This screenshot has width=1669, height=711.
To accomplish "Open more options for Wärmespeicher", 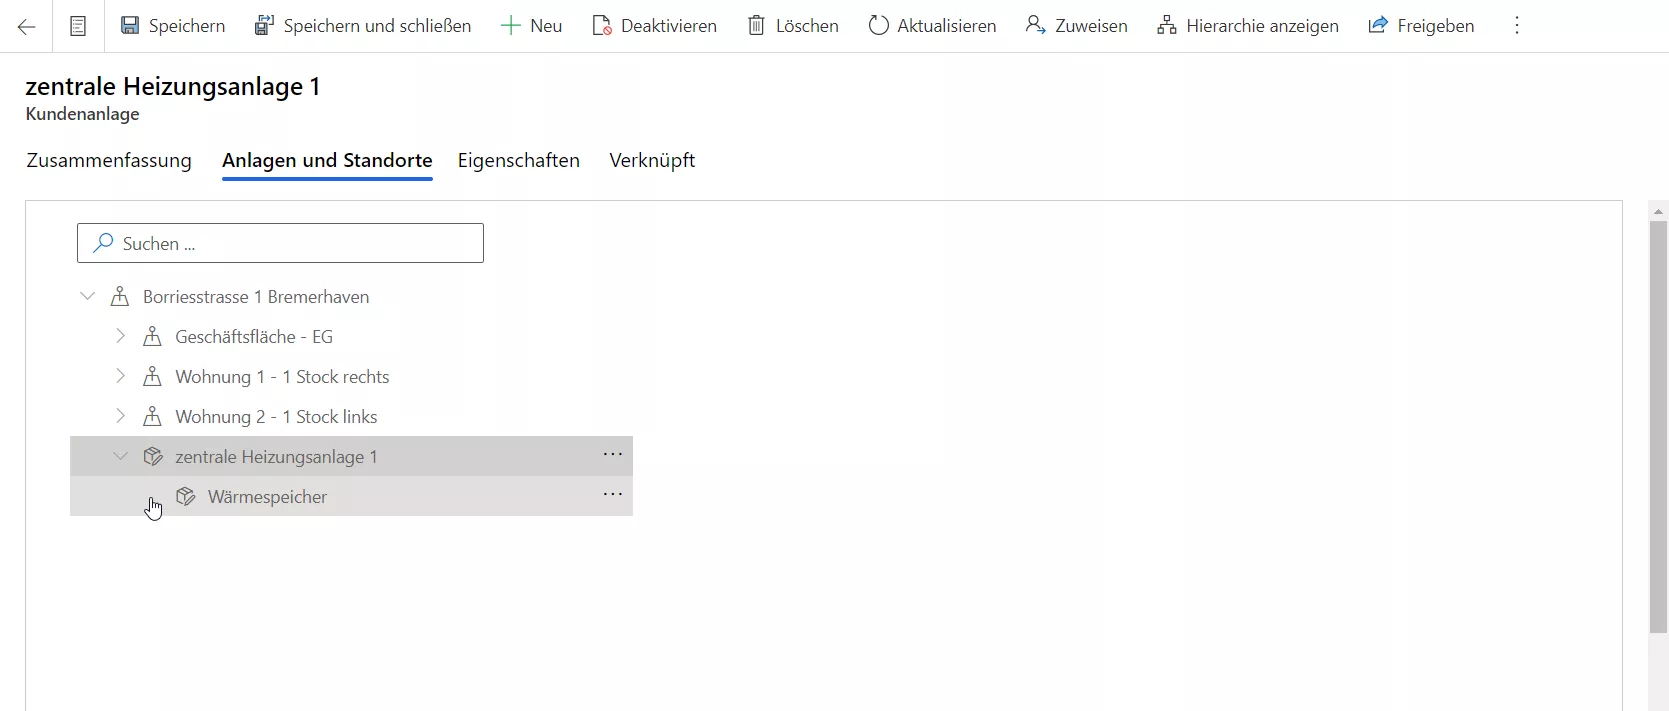I will [x=612, y=495].
